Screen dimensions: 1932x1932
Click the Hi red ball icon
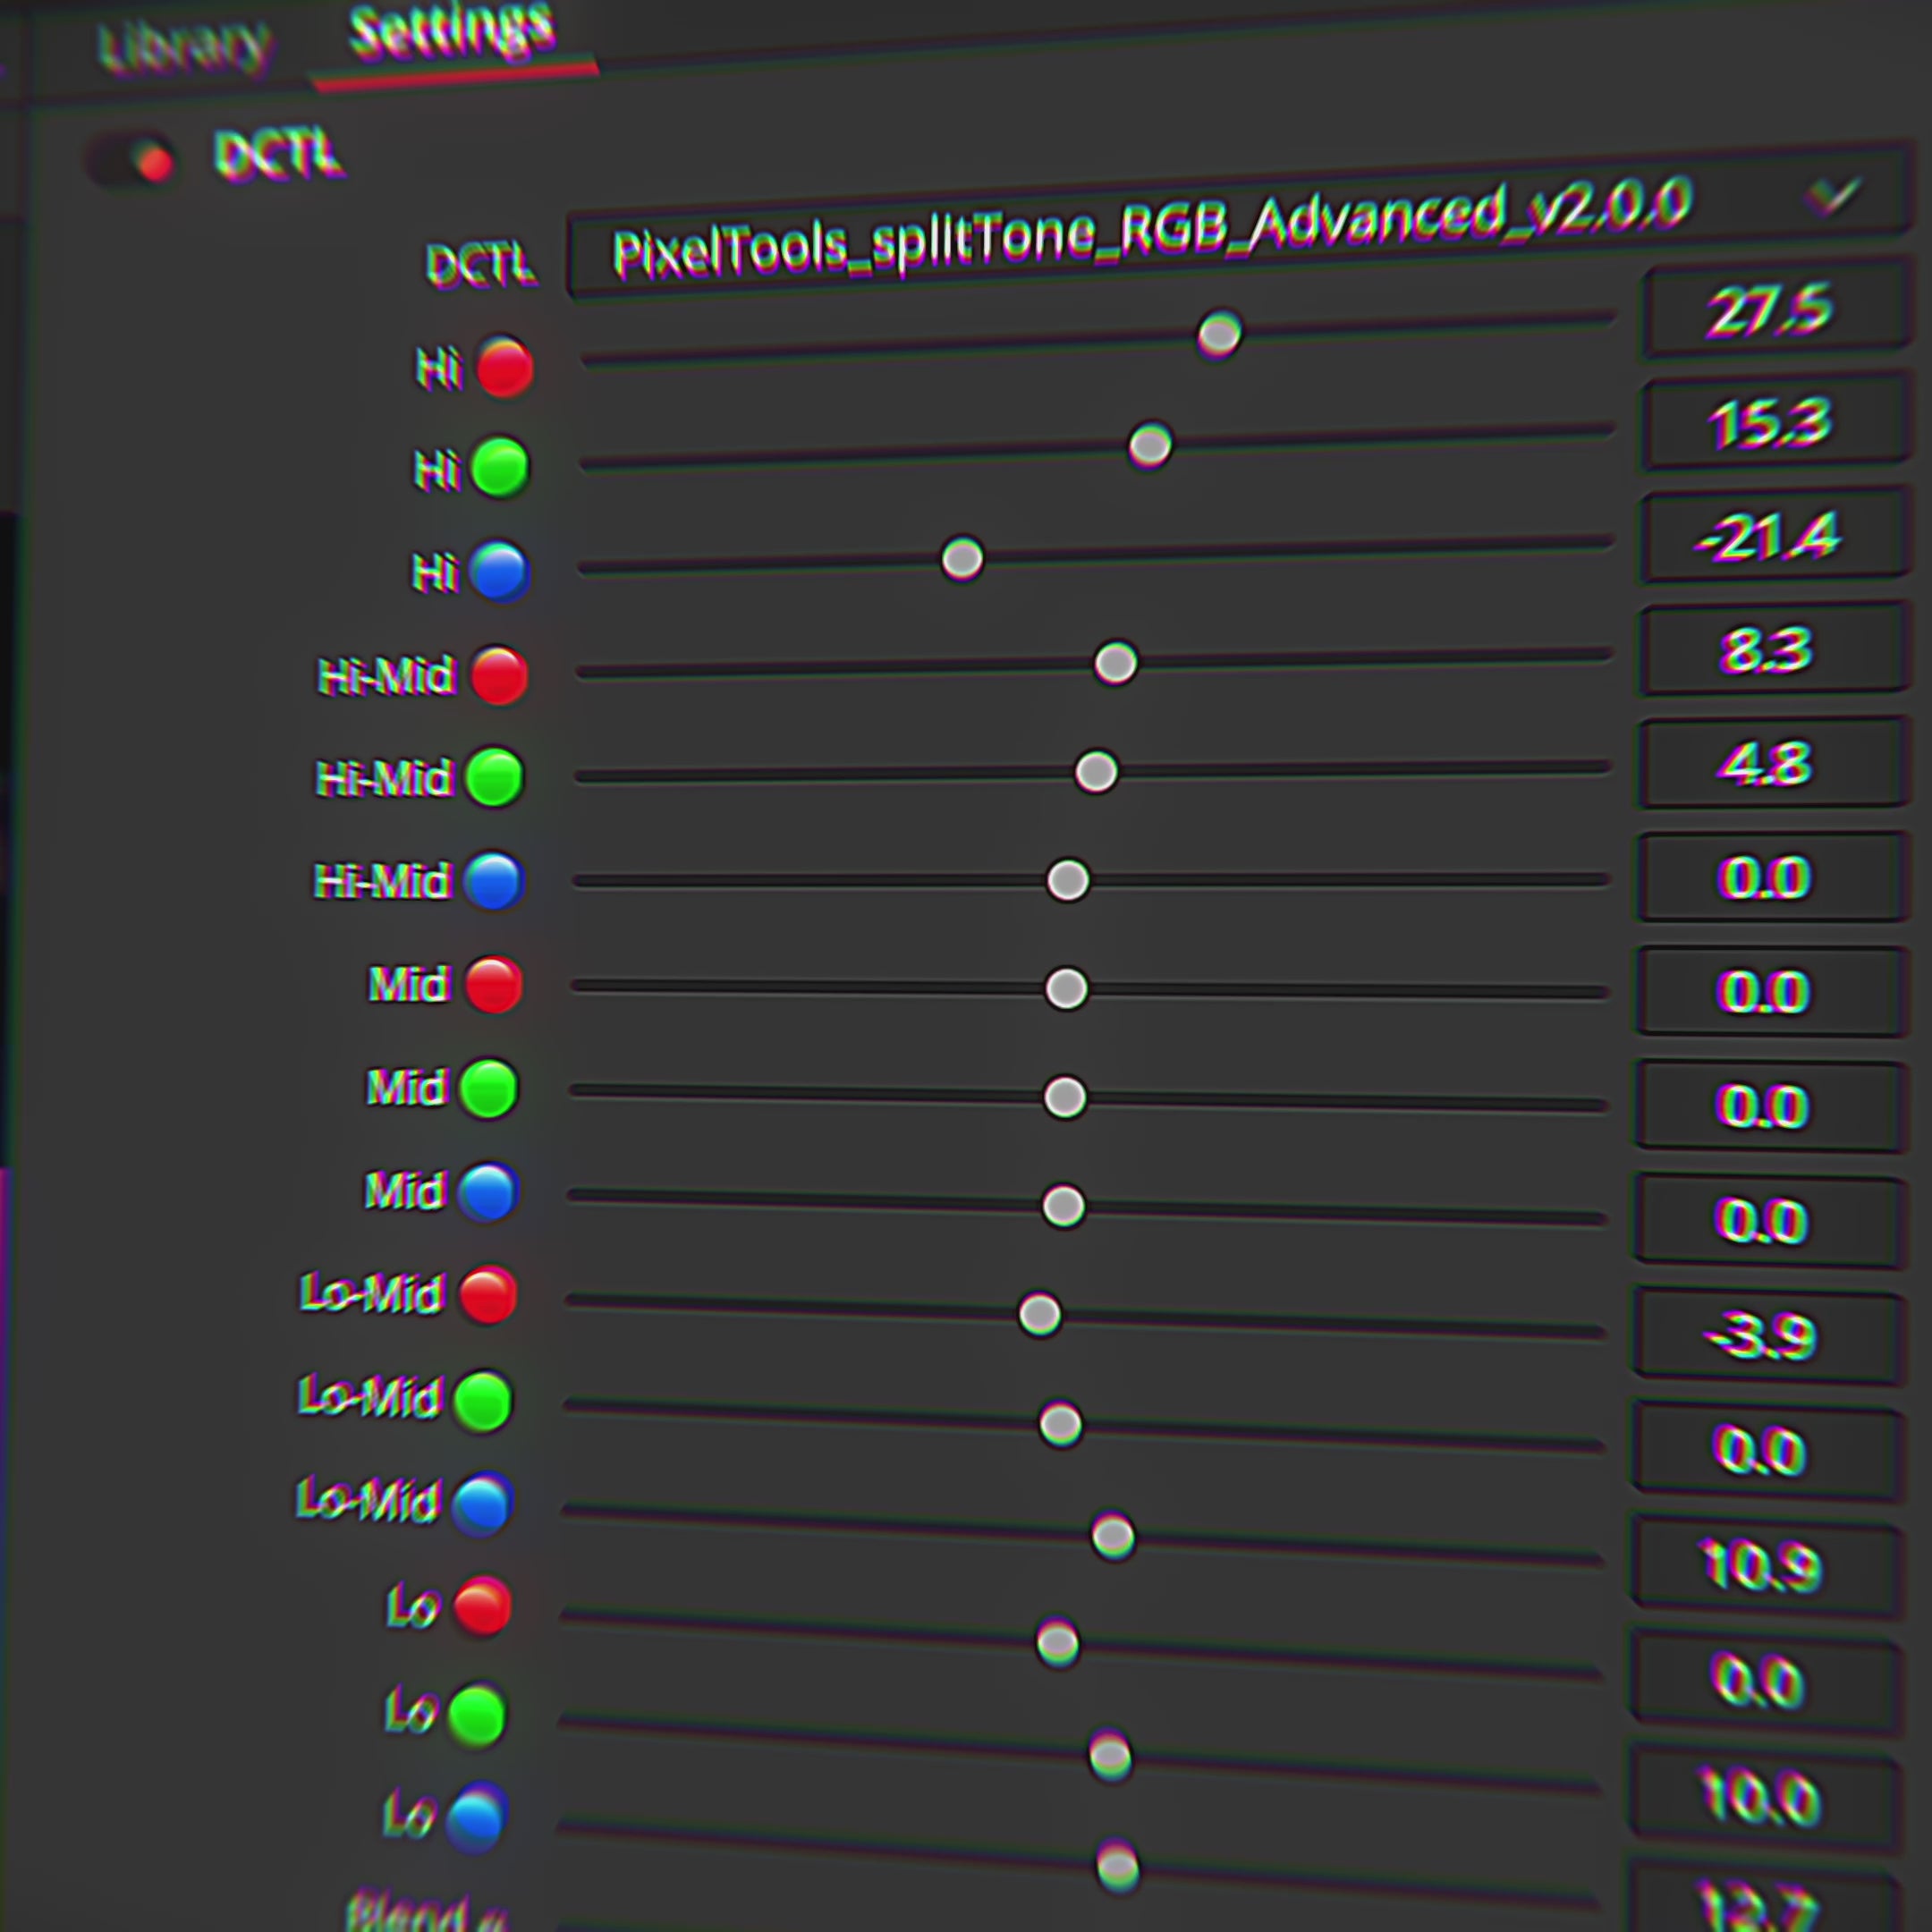(505, 368)
